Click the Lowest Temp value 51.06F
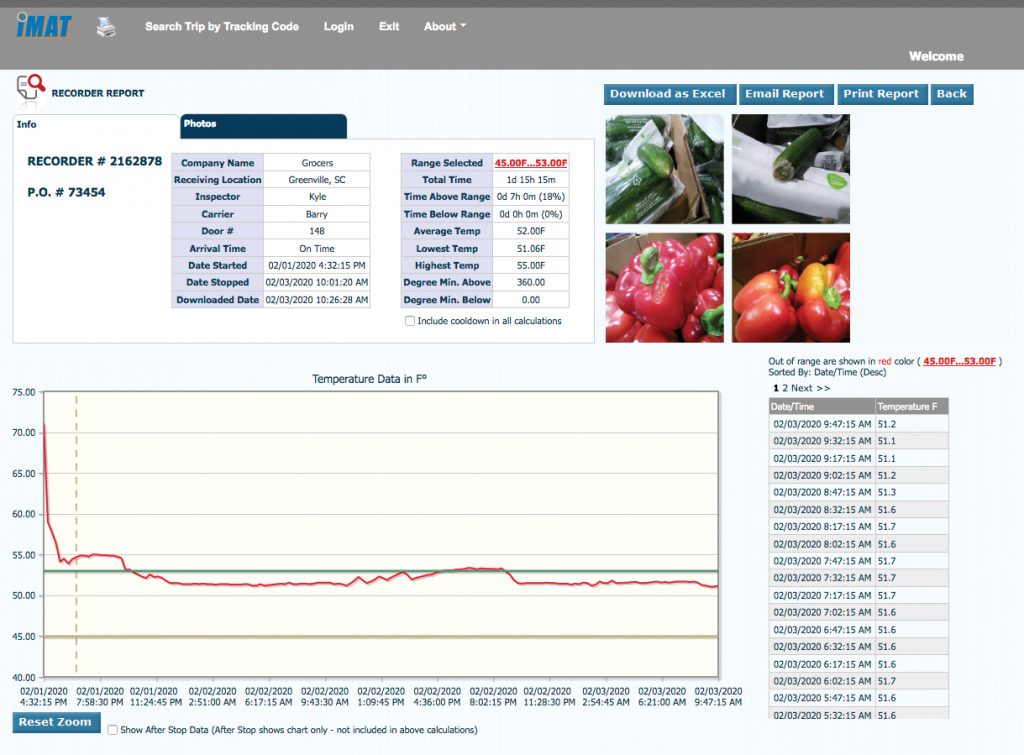 tap(531, 249)
